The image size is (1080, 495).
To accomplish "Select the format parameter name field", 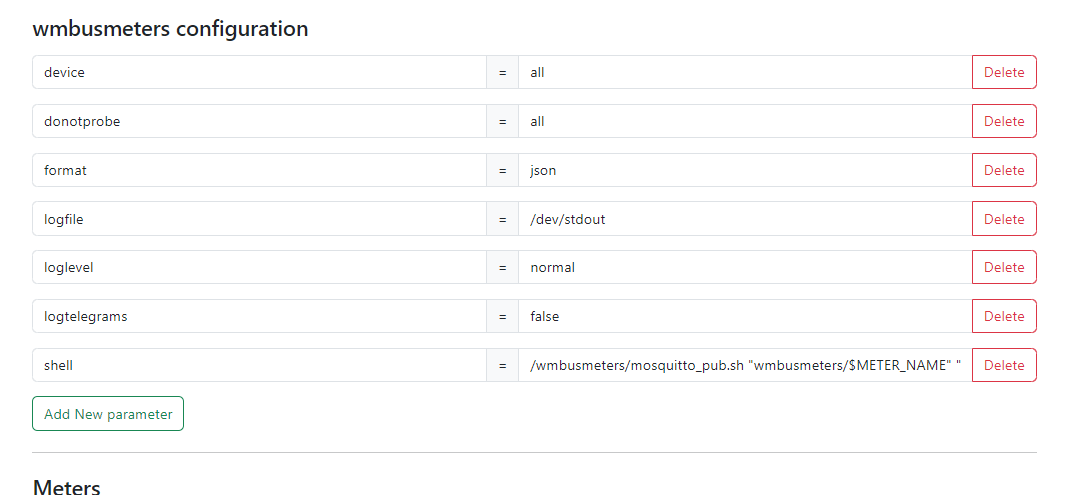I will pyautogui.click(x=259, y=170).
